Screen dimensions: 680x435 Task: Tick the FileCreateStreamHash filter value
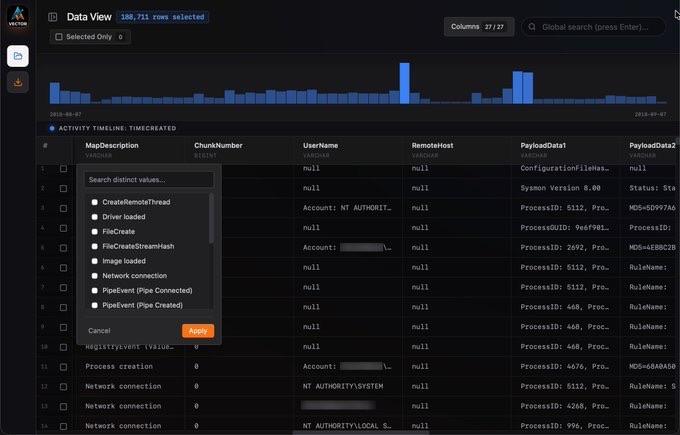95,246
